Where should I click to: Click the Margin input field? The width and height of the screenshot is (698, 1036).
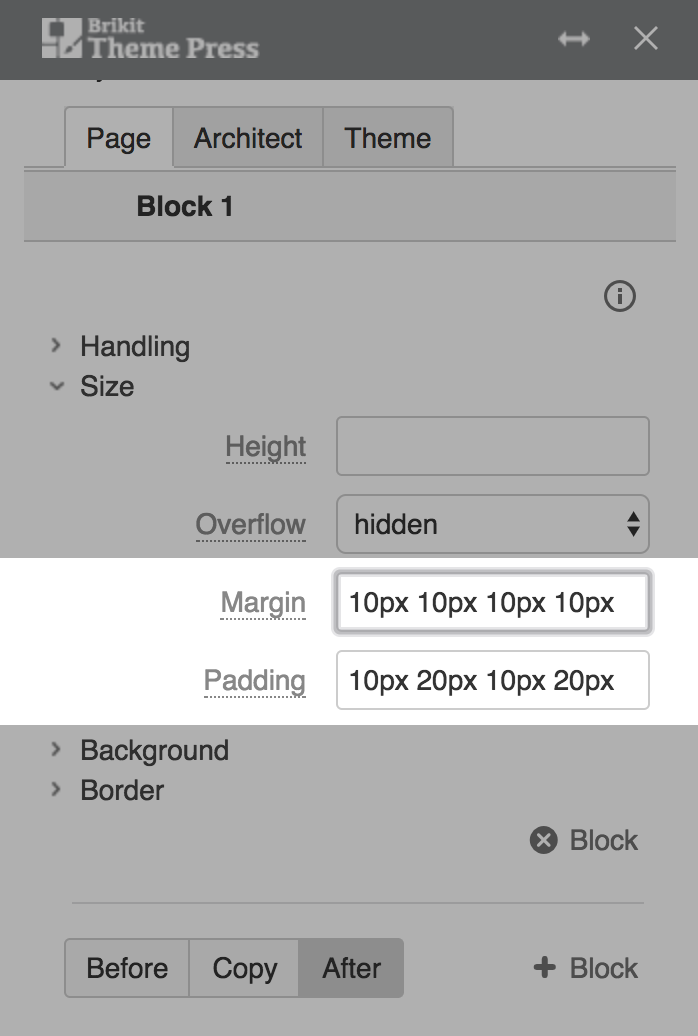pyautogui.click(x=493, y=603)
